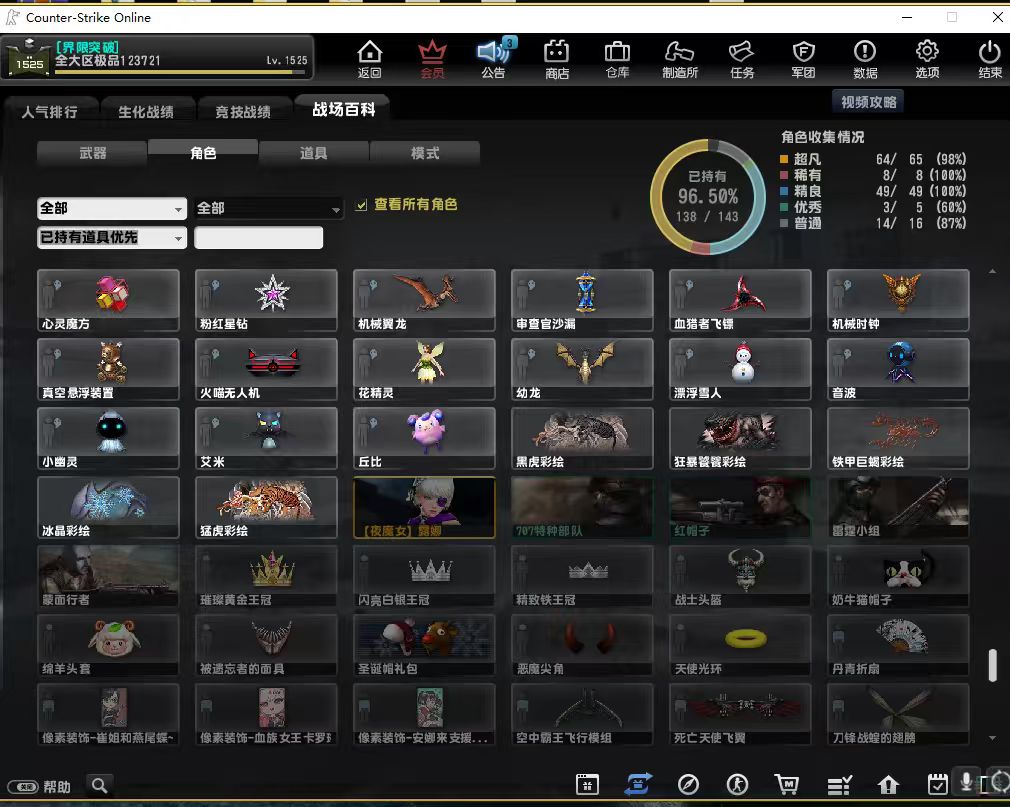
Task: Click the house alert icon in bottom bar
Action: (888, 784)
